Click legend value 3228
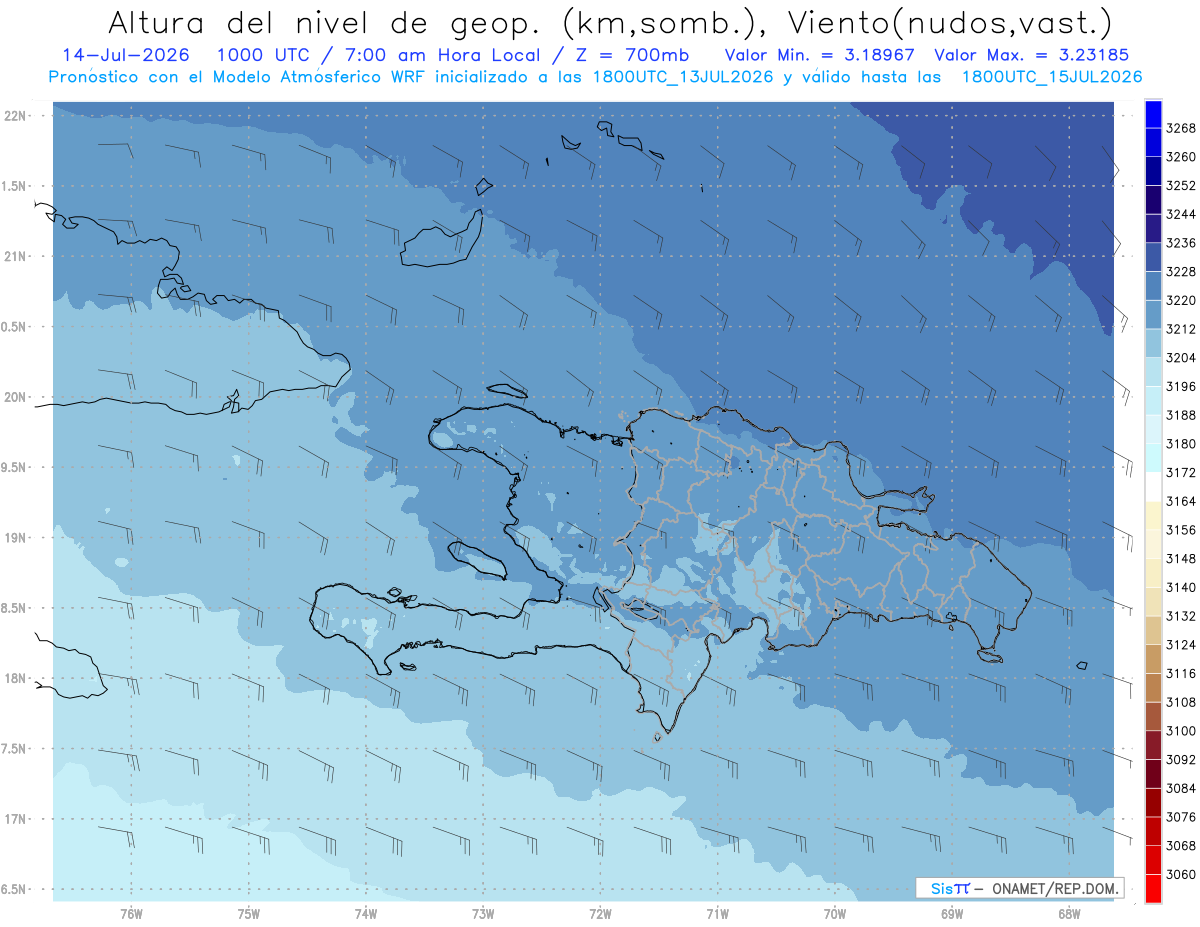Image resolution: width=1200 pixels, height=927 pixels. click(1180, 272)
